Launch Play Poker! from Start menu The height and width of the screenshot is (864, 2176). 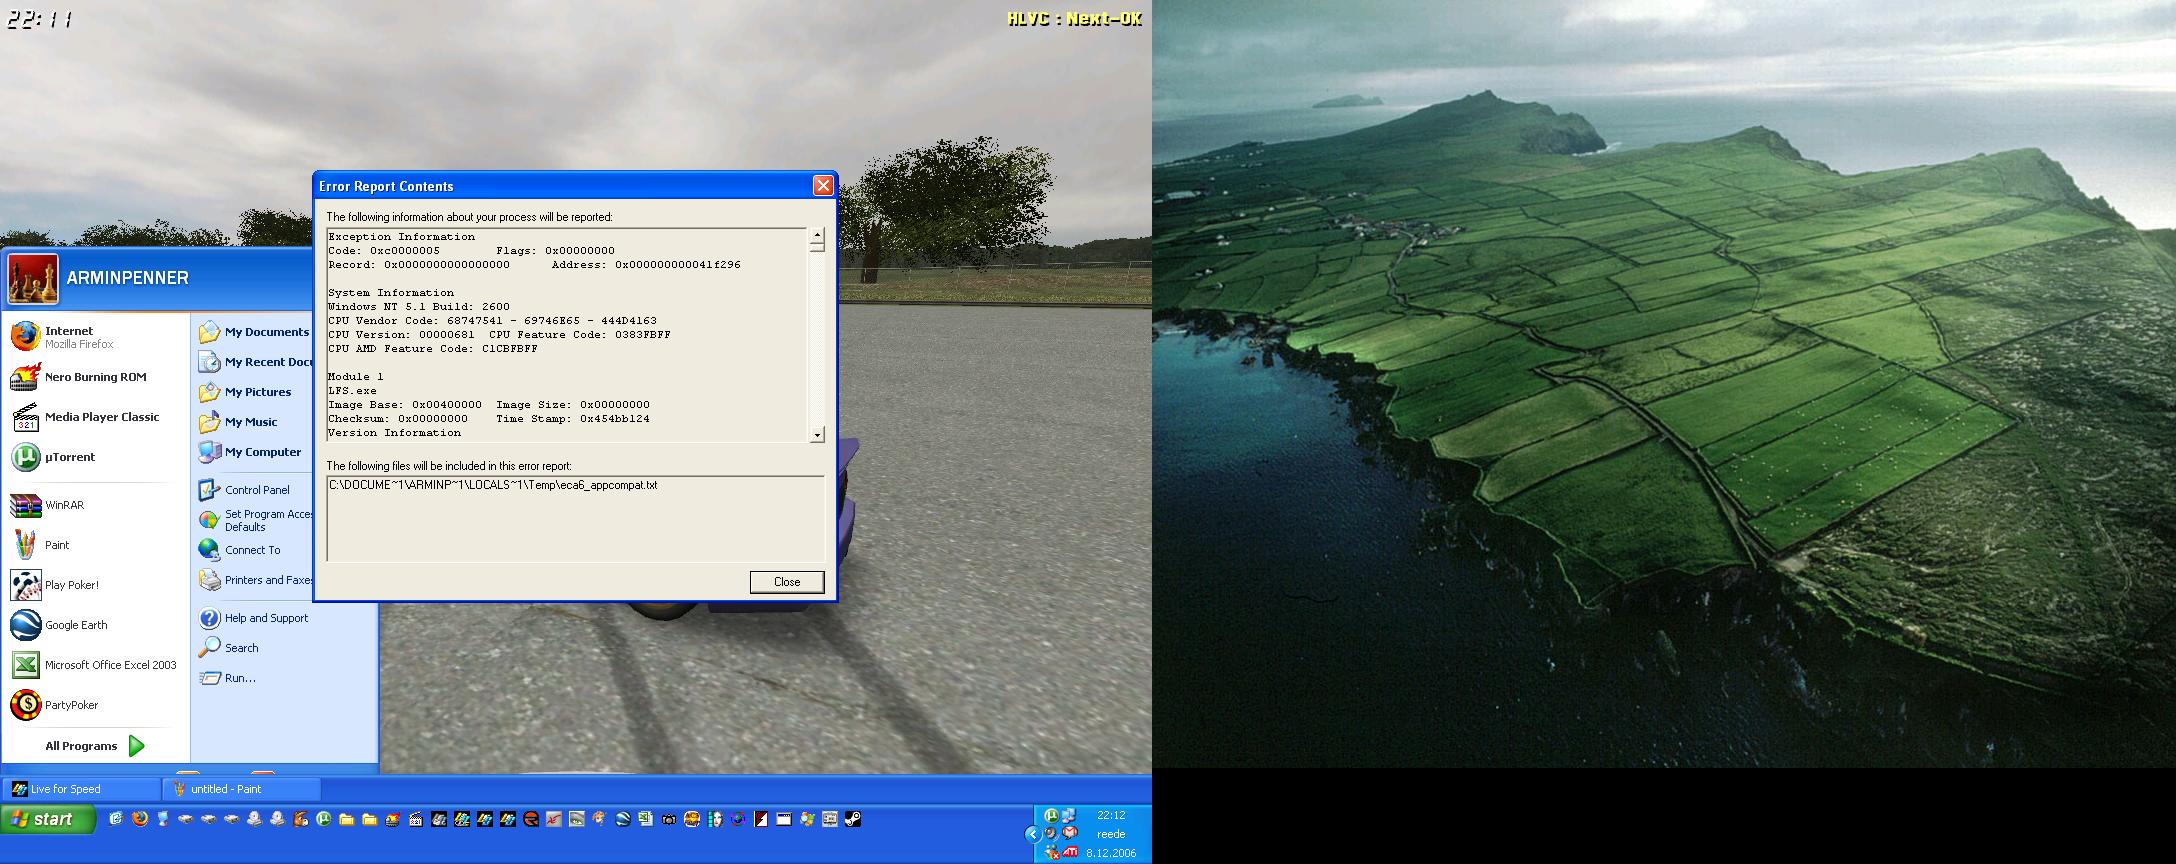(x=95, y=585)
